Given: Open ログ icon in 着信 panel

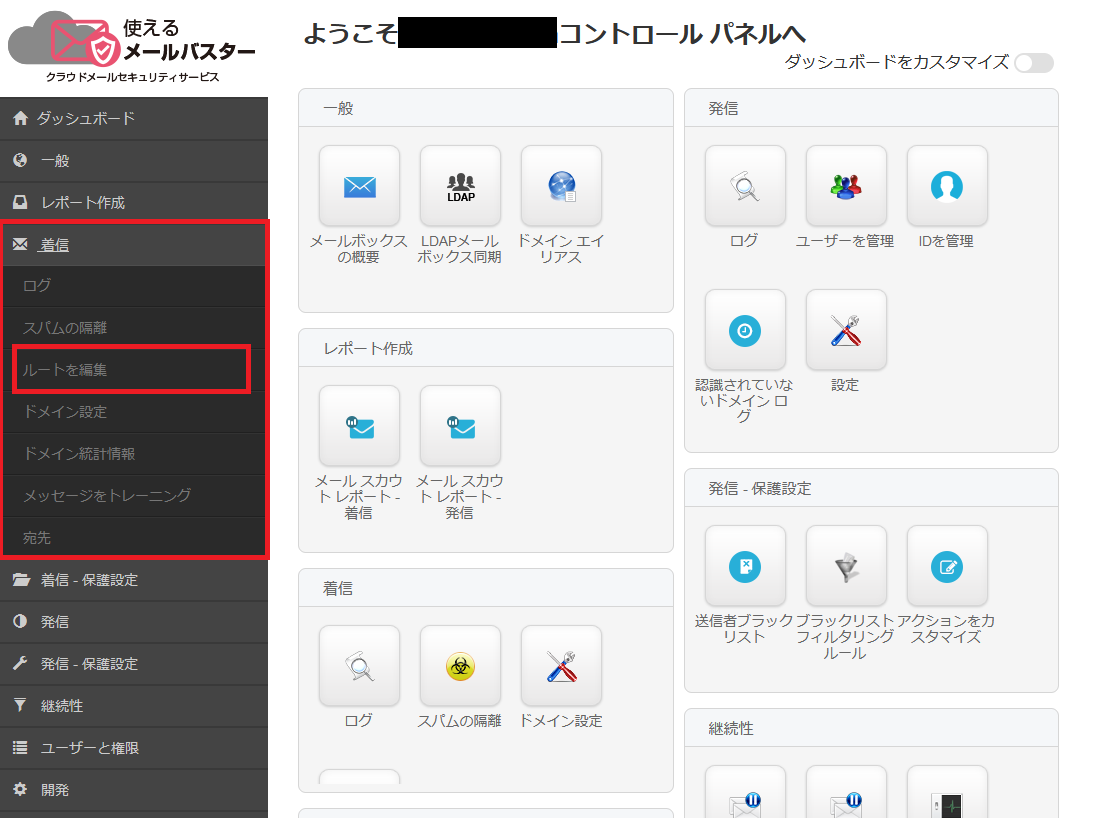Looking at the screenshot, I should point(359,666).
